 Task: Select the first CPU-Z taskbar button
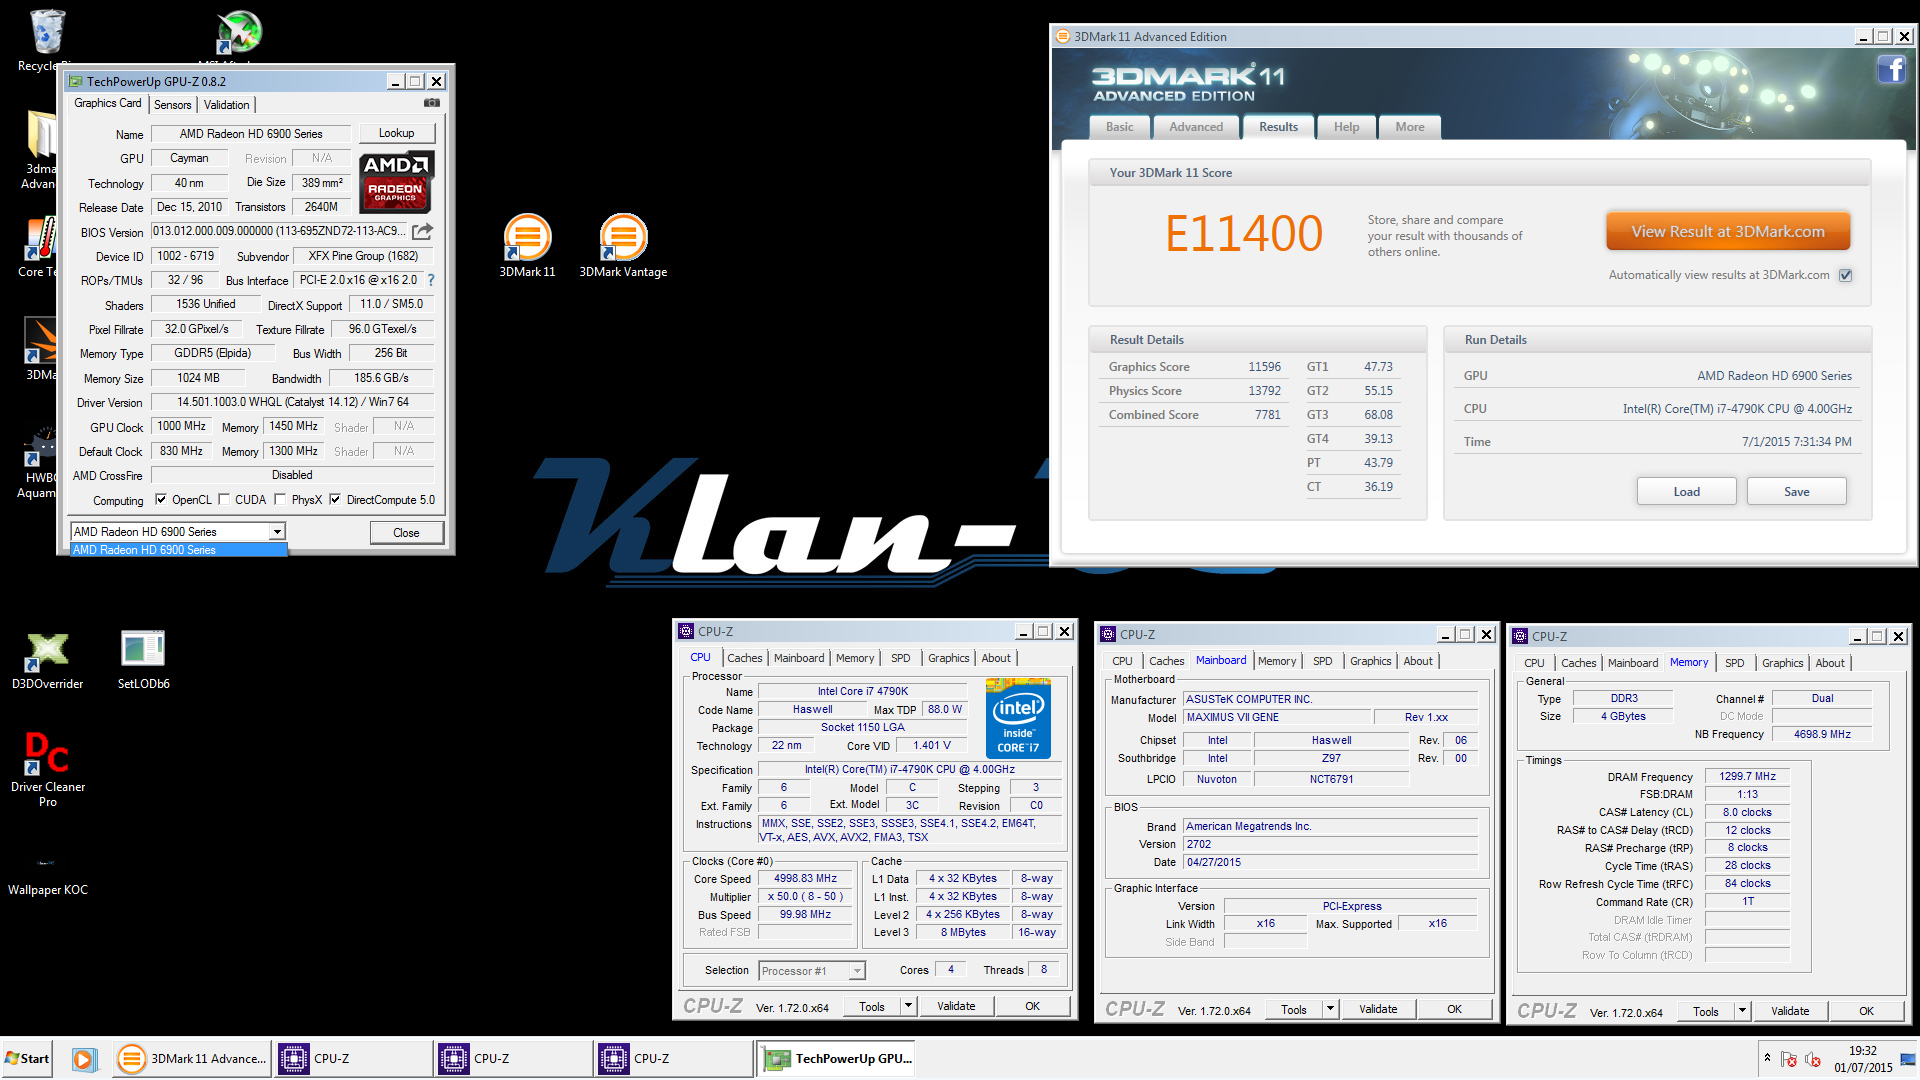pyautogui.click(x=352, y=1059)
